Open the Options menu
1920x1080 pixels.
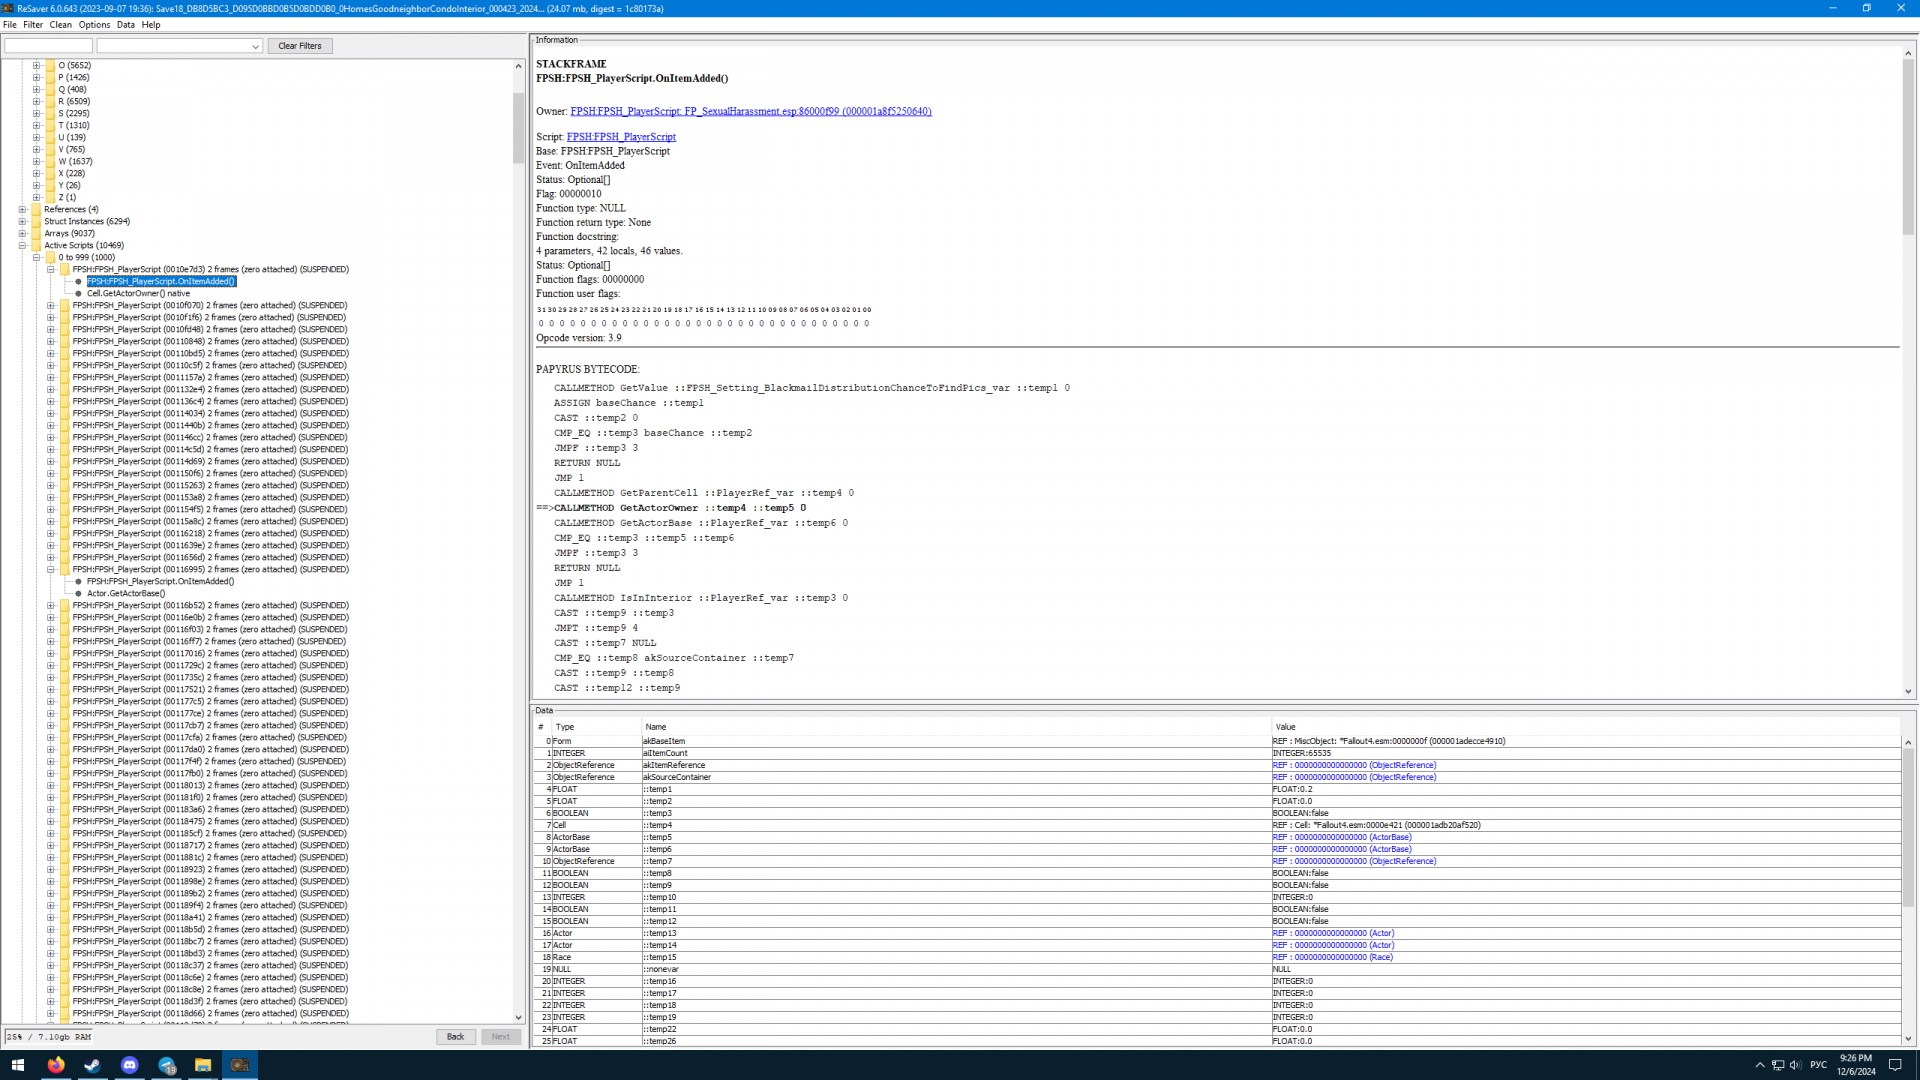click(x=94, y=25)
